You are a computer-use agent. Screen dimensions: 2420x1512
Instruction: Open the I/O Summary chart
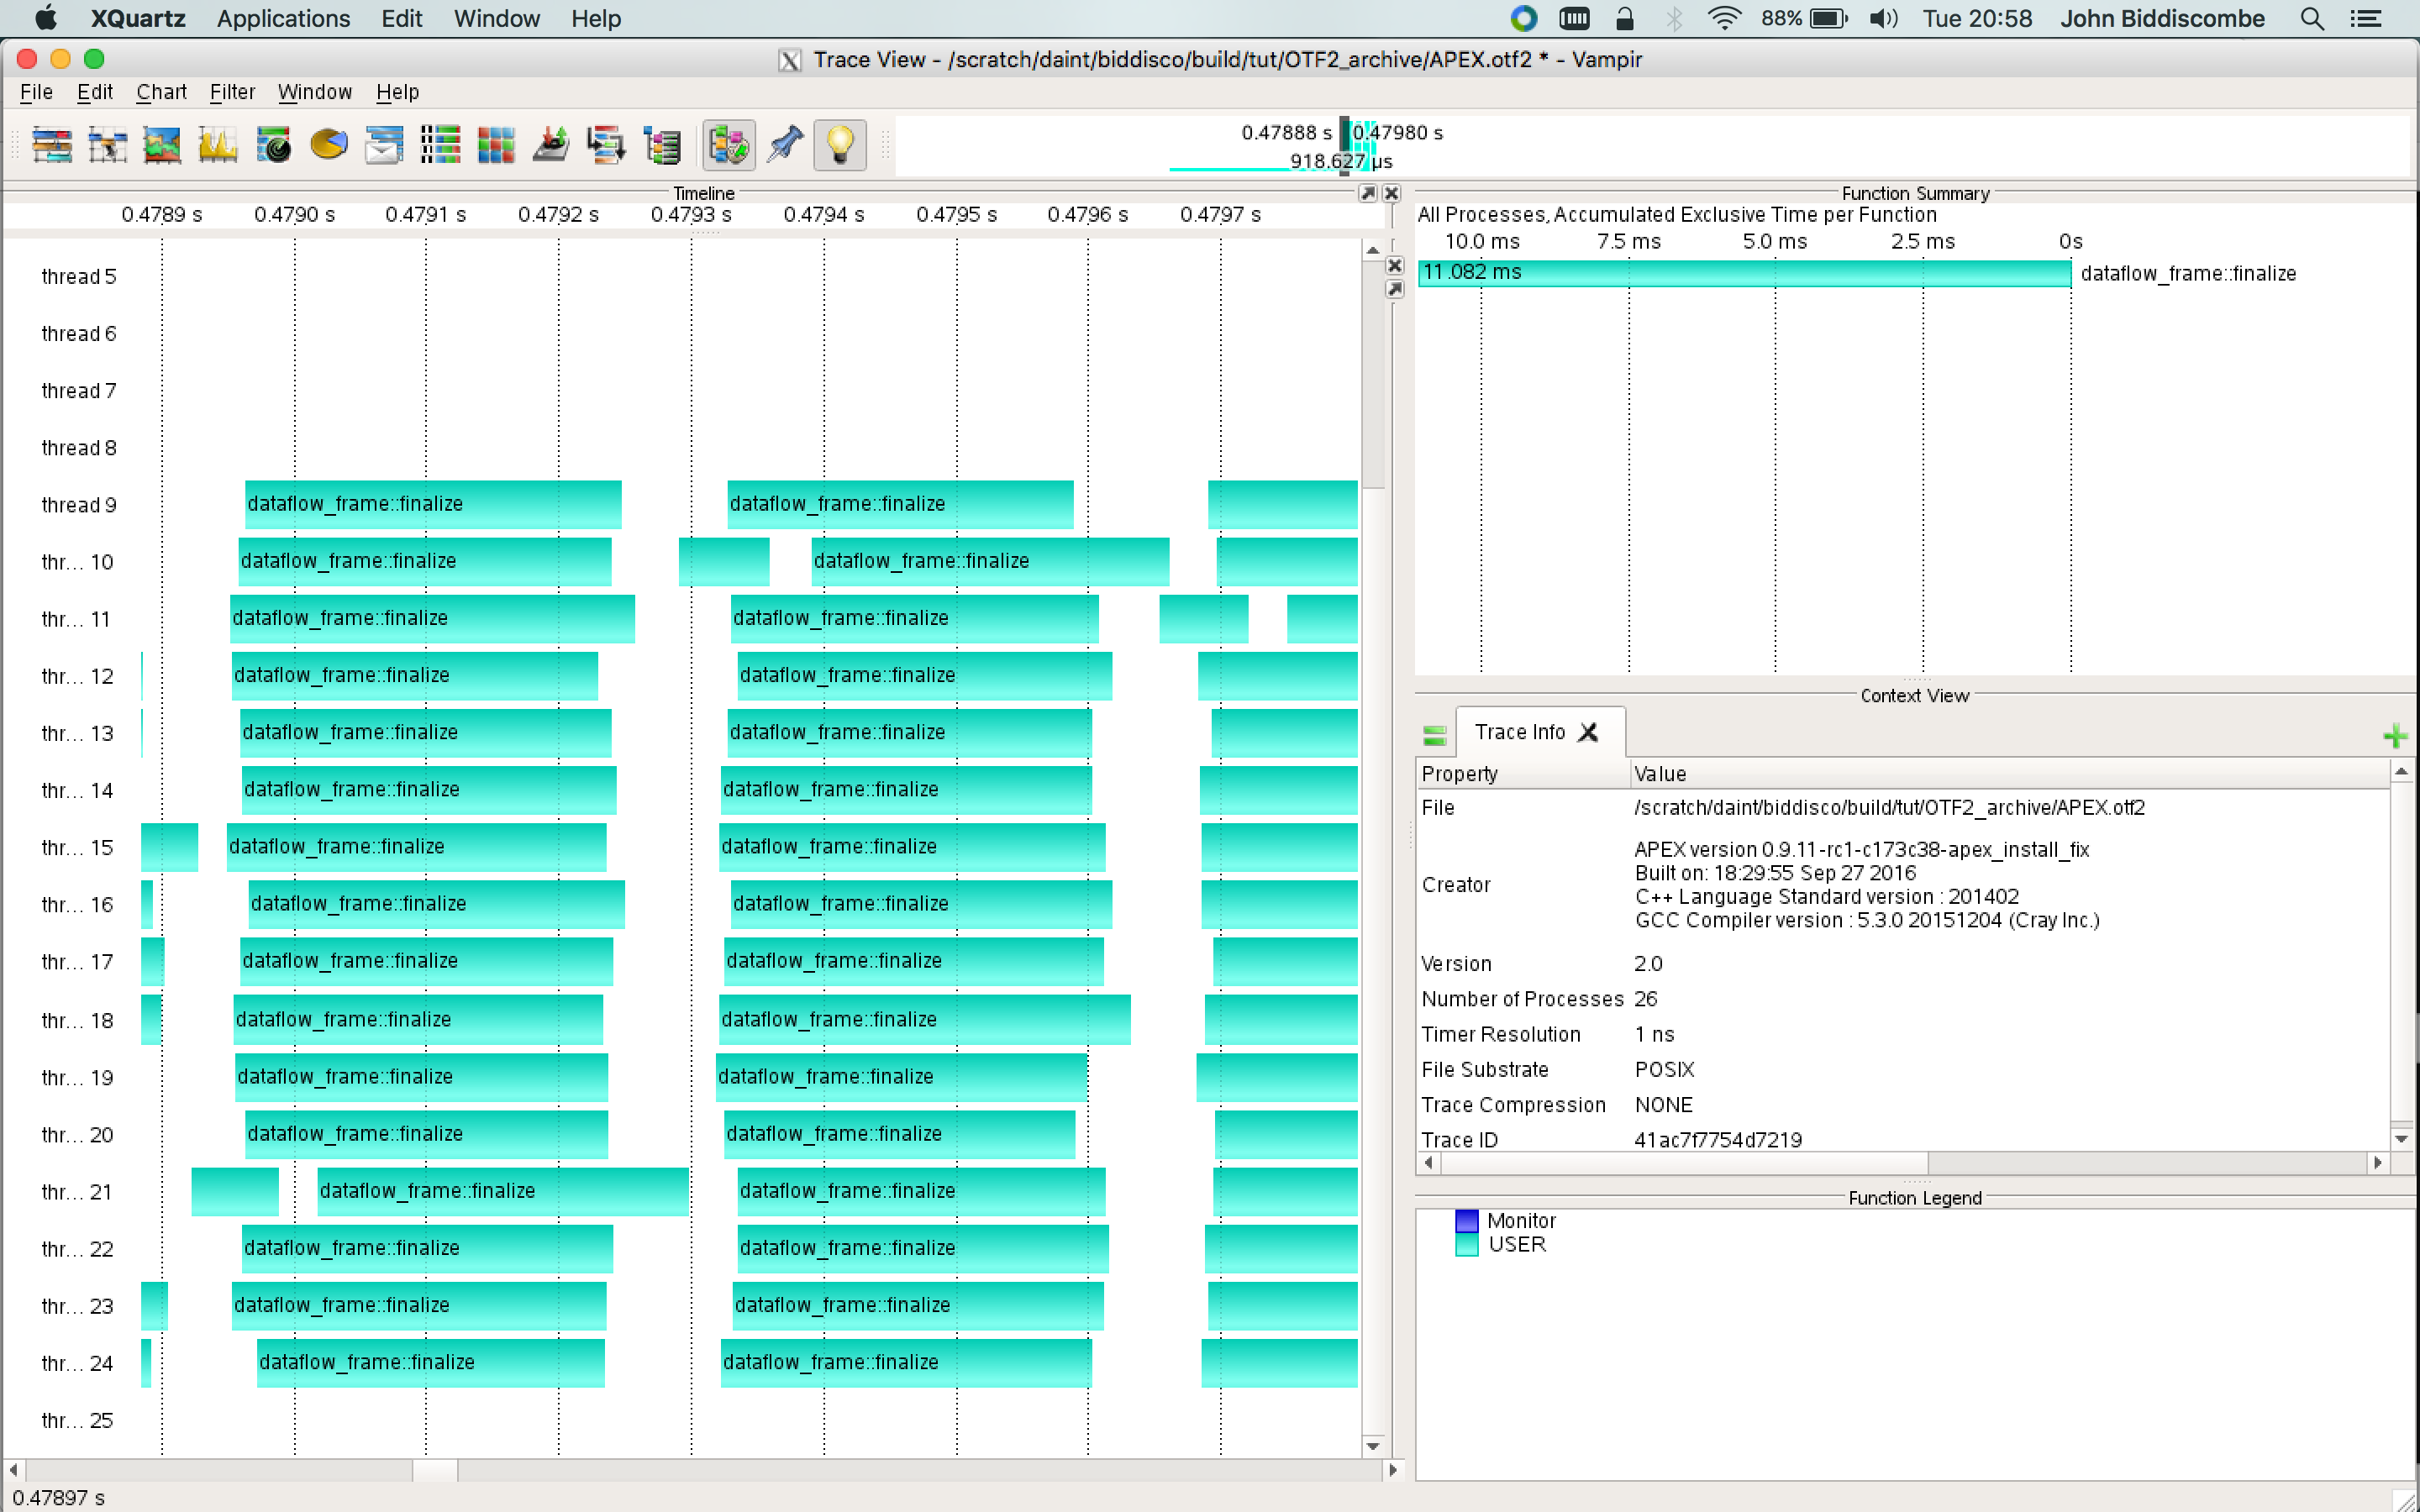[x=551, y=145]
